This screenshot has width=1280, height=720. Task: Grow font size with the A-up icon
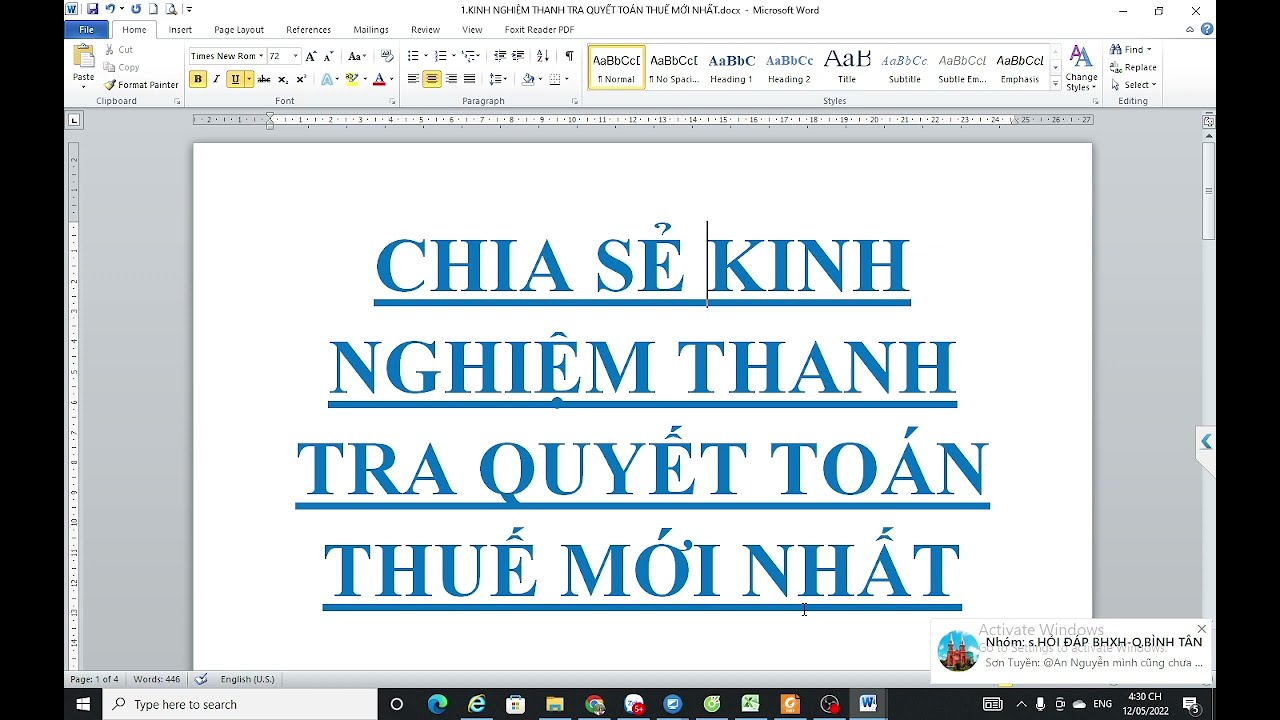click(x=311, y=56)
